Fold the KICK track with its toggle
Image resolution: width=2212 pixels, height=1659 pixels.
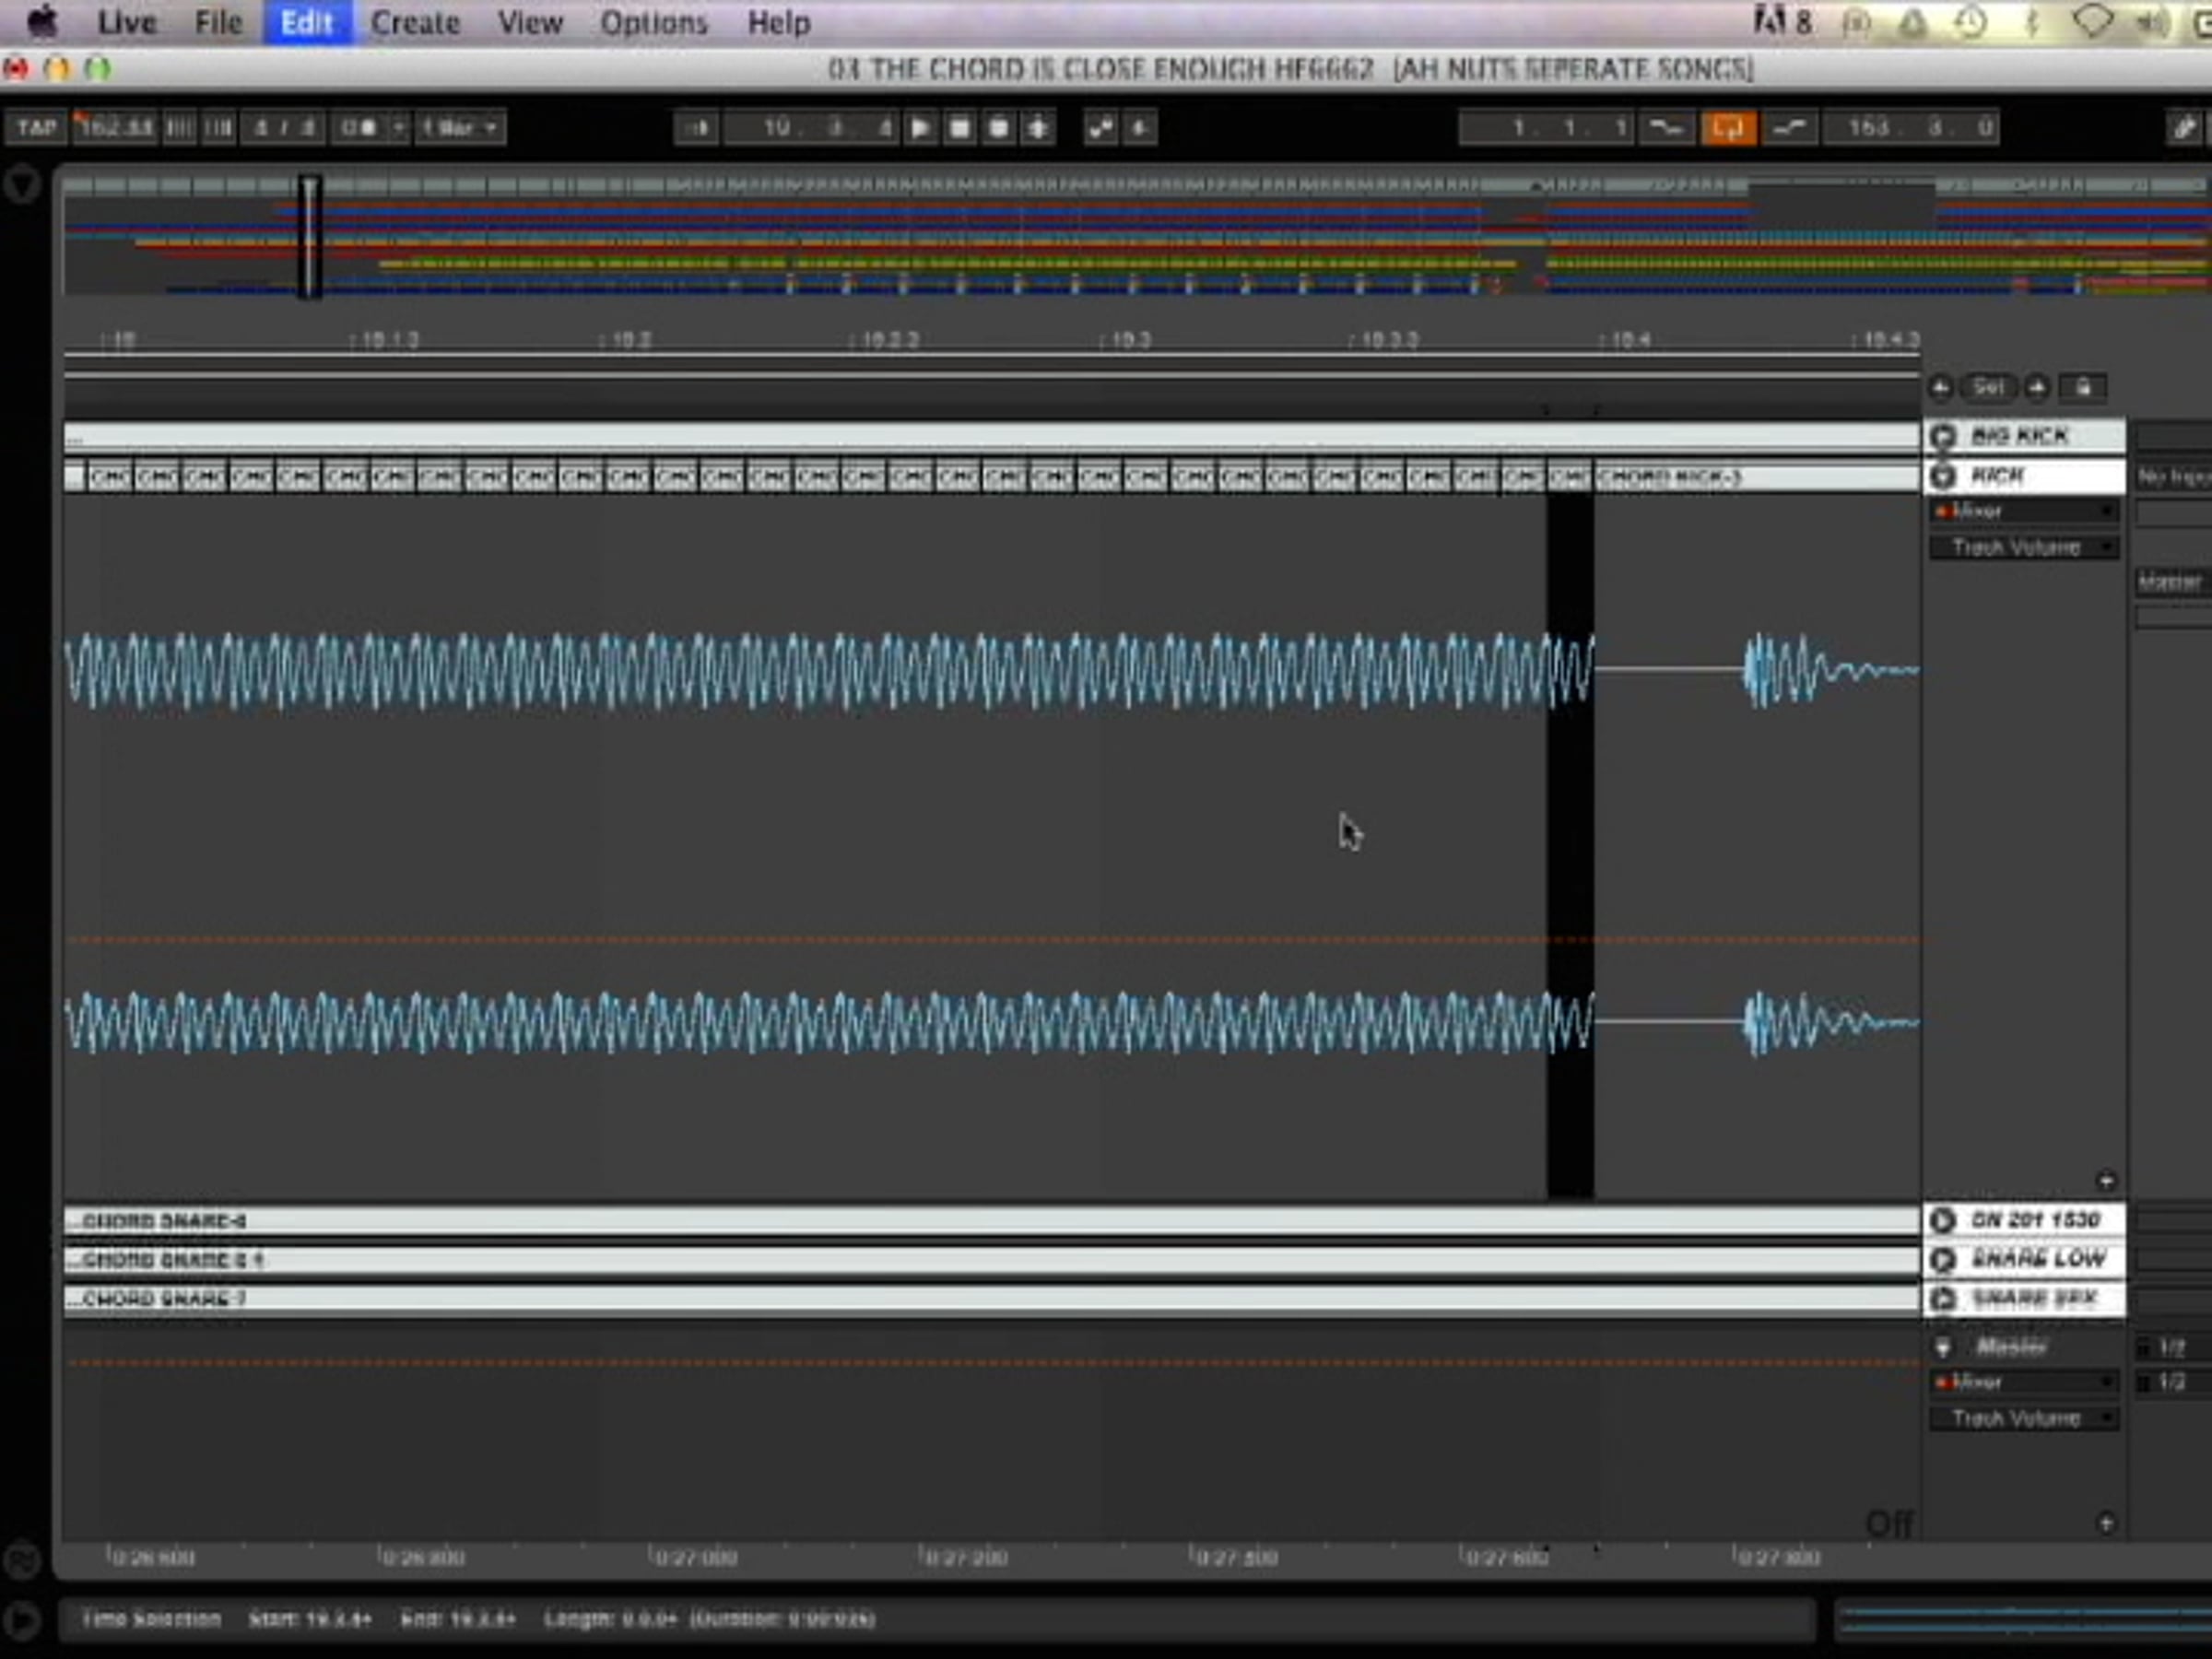(1943, 476)
